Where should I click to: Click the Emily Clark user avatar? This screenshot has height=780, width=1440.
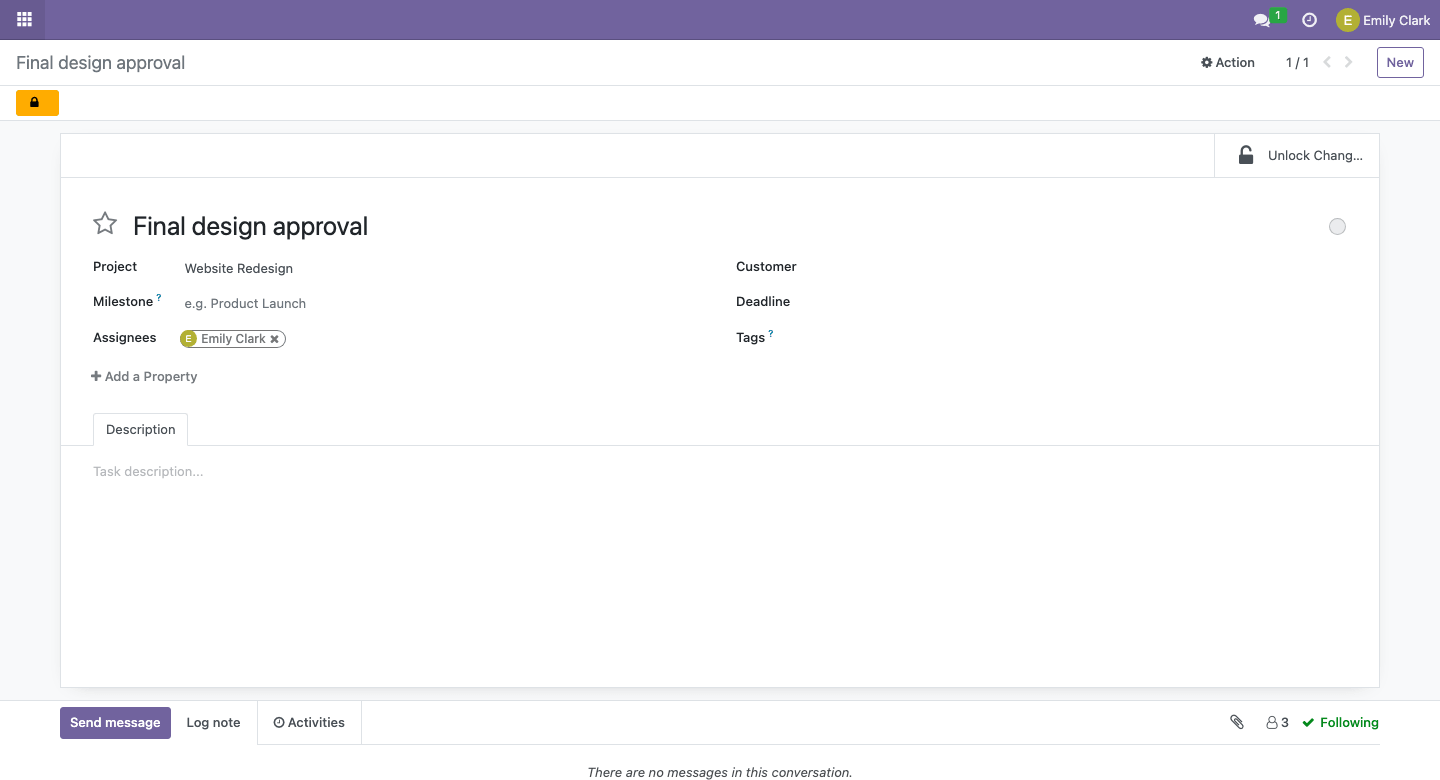(x=1348, y=20)
